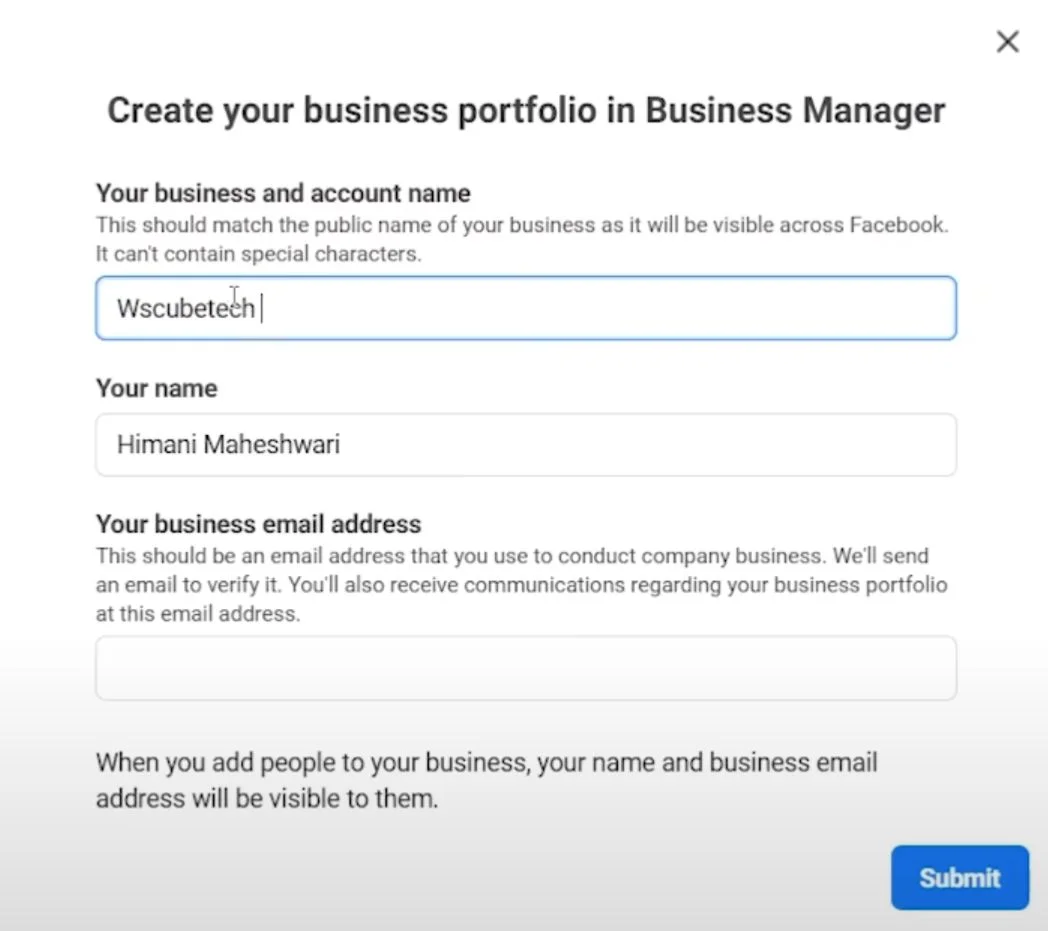Click 'It can't contain special characters' text
Screen dimensions: 1048x931
coord(258,254)
